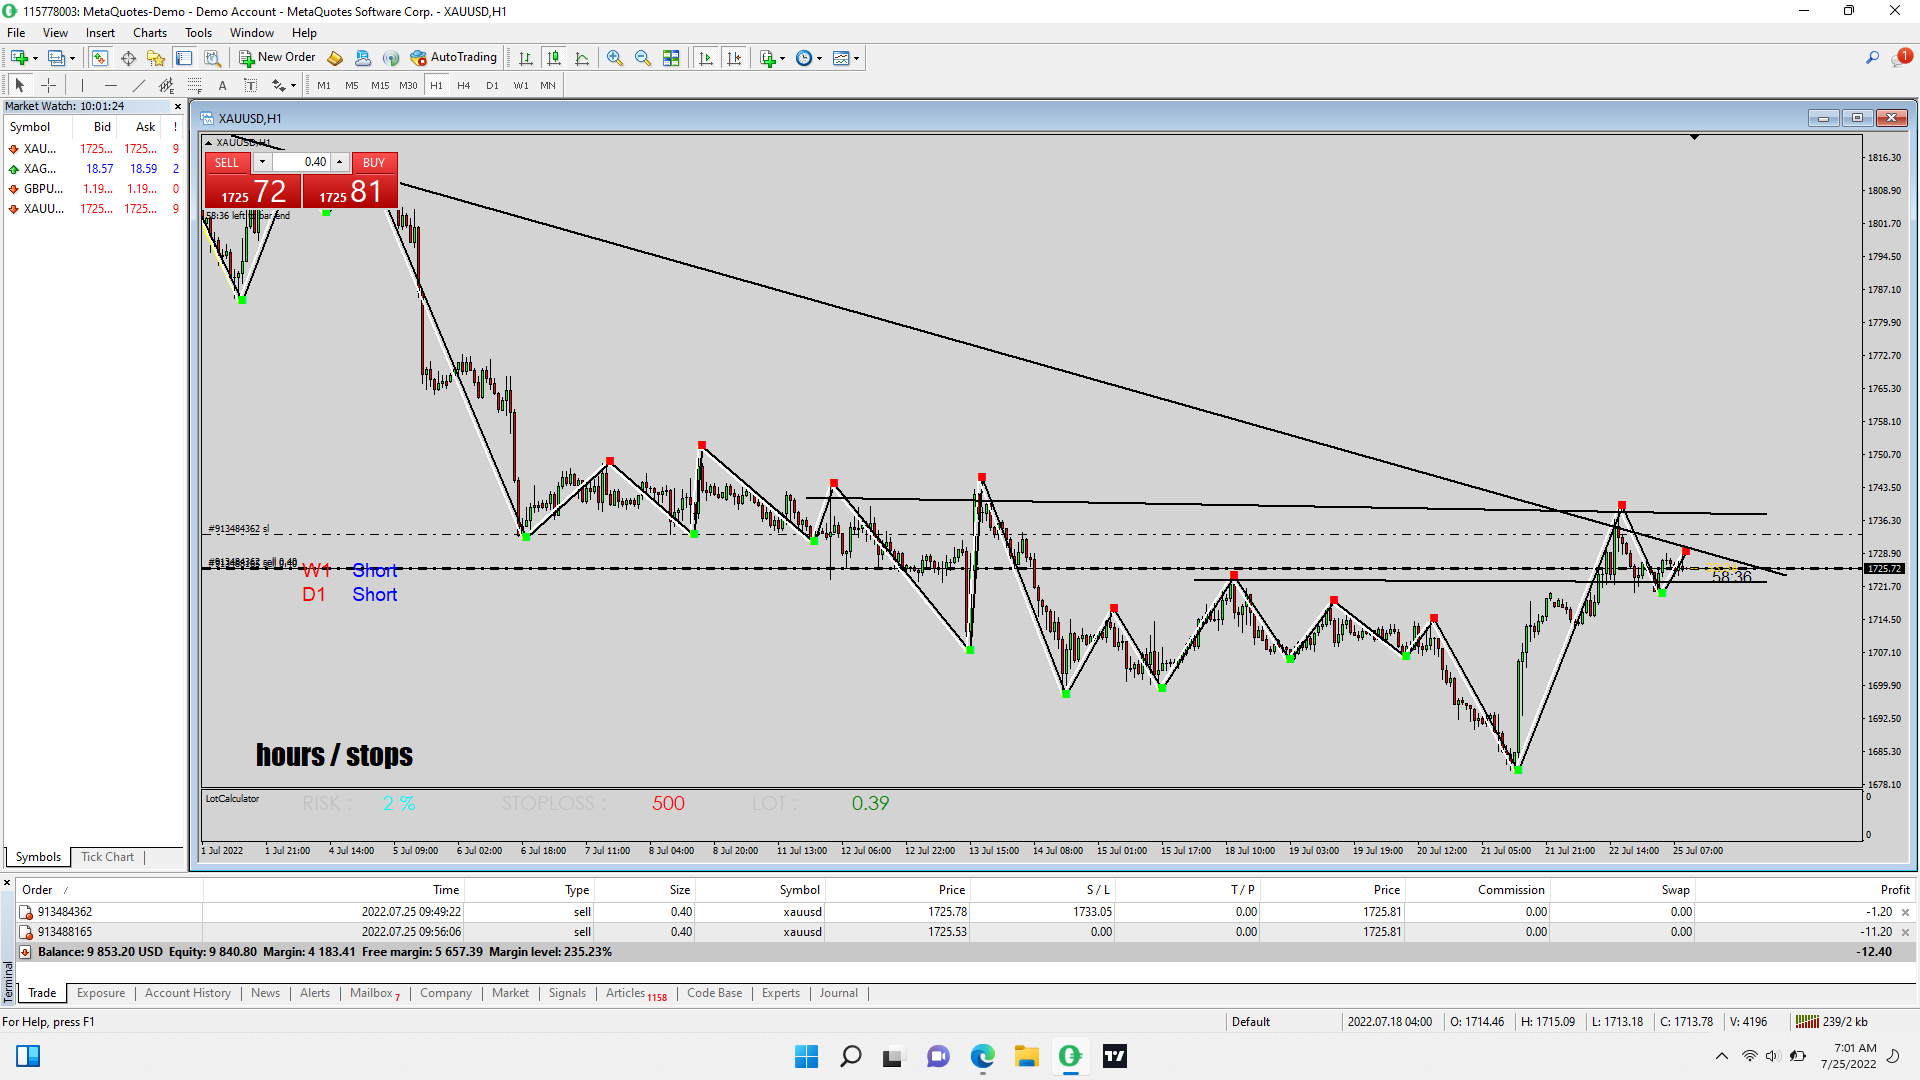Switch to Account History tab
Viewport: 1920px width, 1080px height.
(187, 993)
